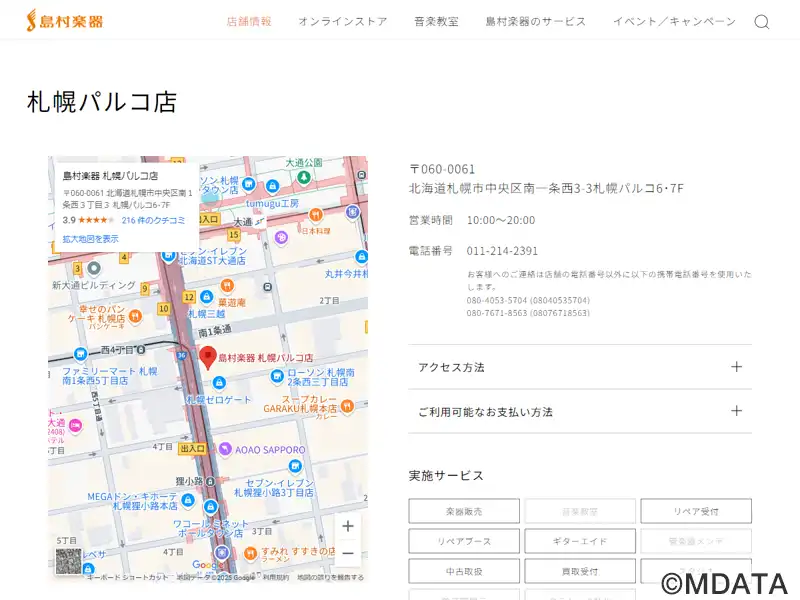The width and height of the screenshot is (800, 600).
Task: Click the リペア受付 service button
Action: 696,511
